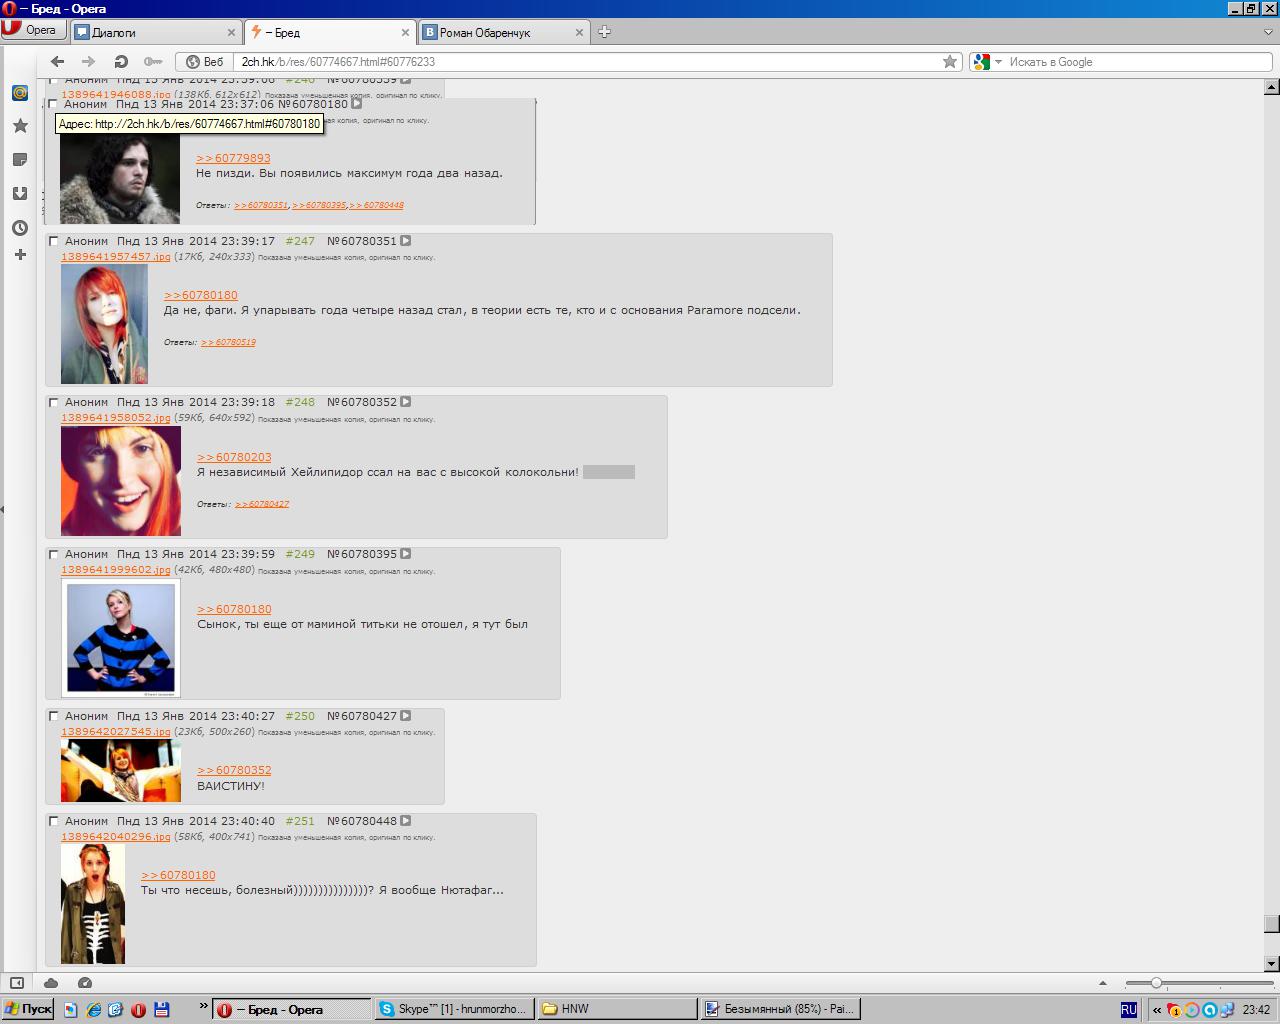Tick checkbox for post №60780180 preview
The width and height of the screenshot is (1280, 1024).
click(54, 104)
